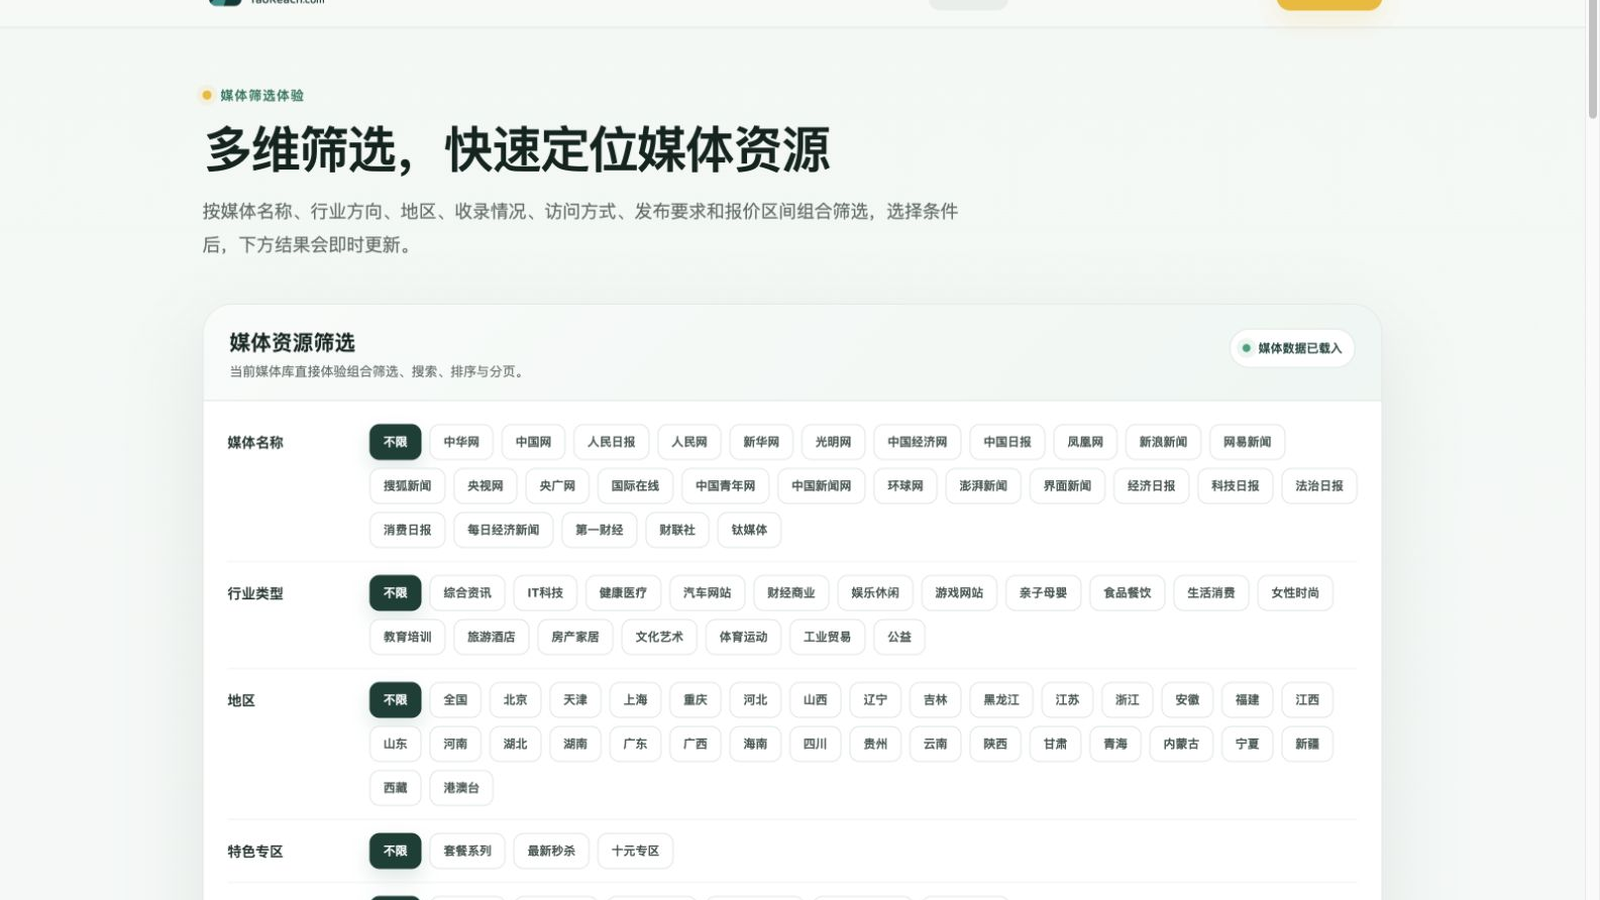This screenshot has height=900, width=1600.
Task: Select the 钛媒体 chip
Action: pos(749,530)
